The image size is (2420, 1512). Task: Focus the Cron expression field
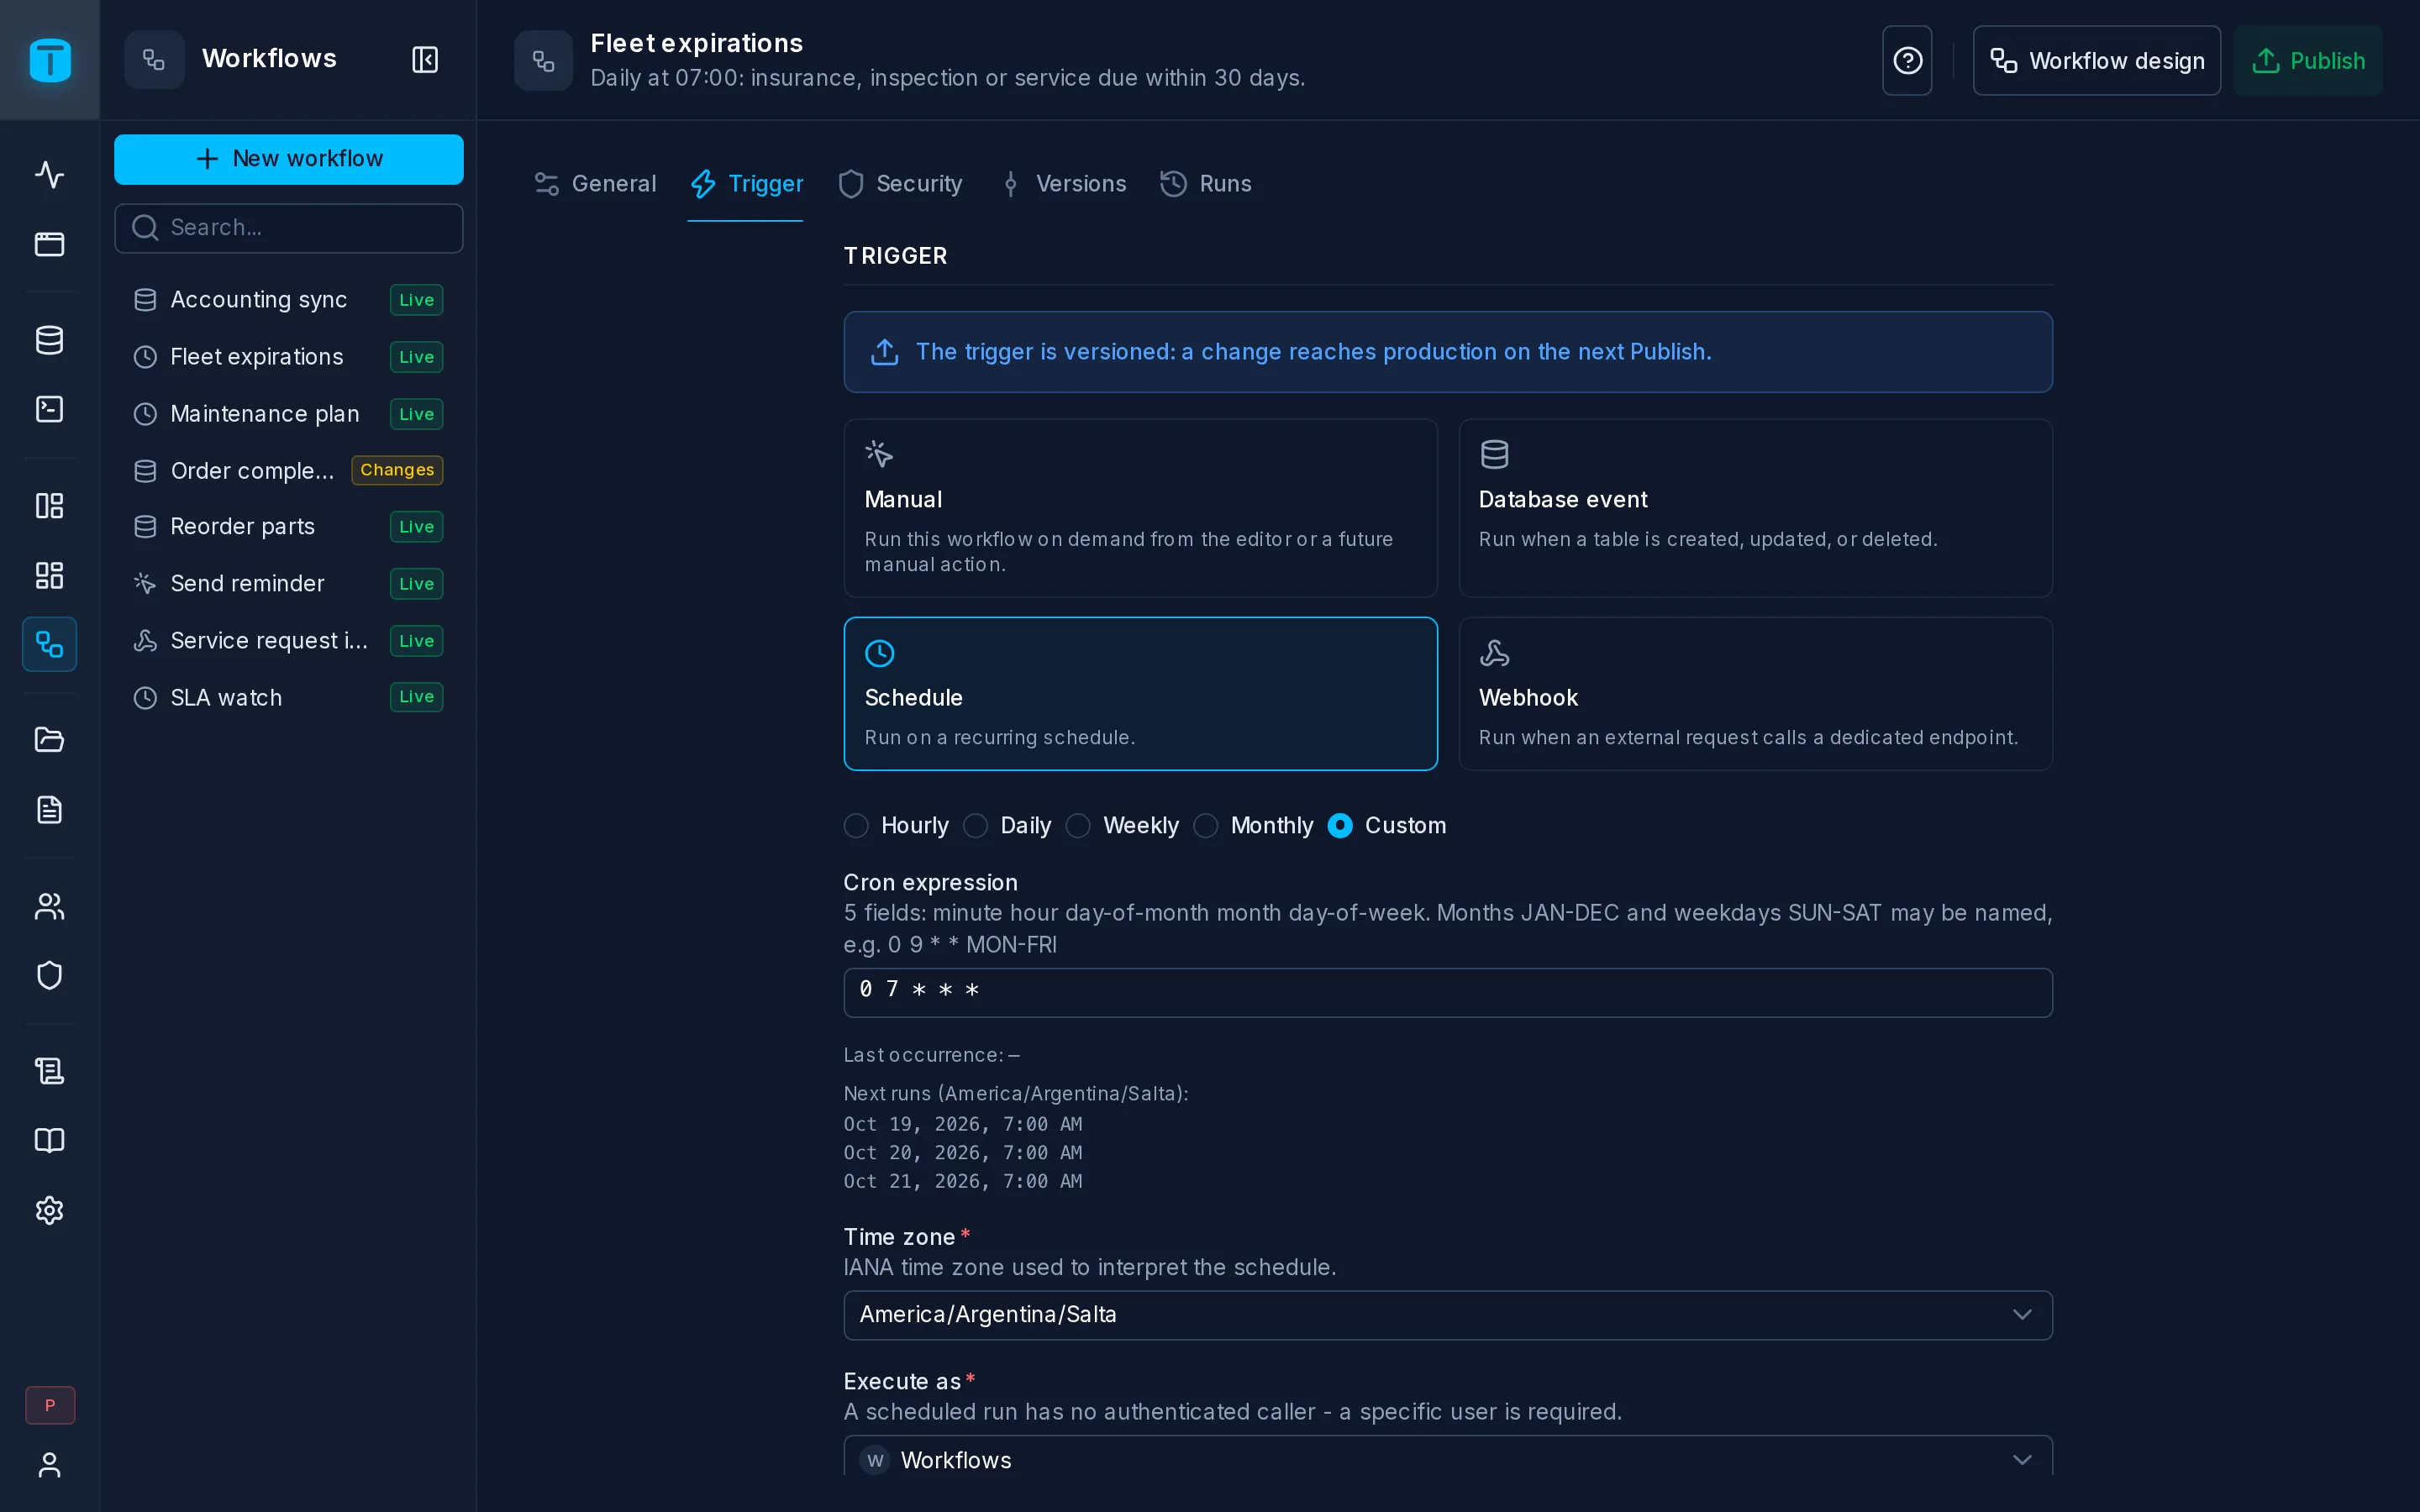(x=1448, y=992)
